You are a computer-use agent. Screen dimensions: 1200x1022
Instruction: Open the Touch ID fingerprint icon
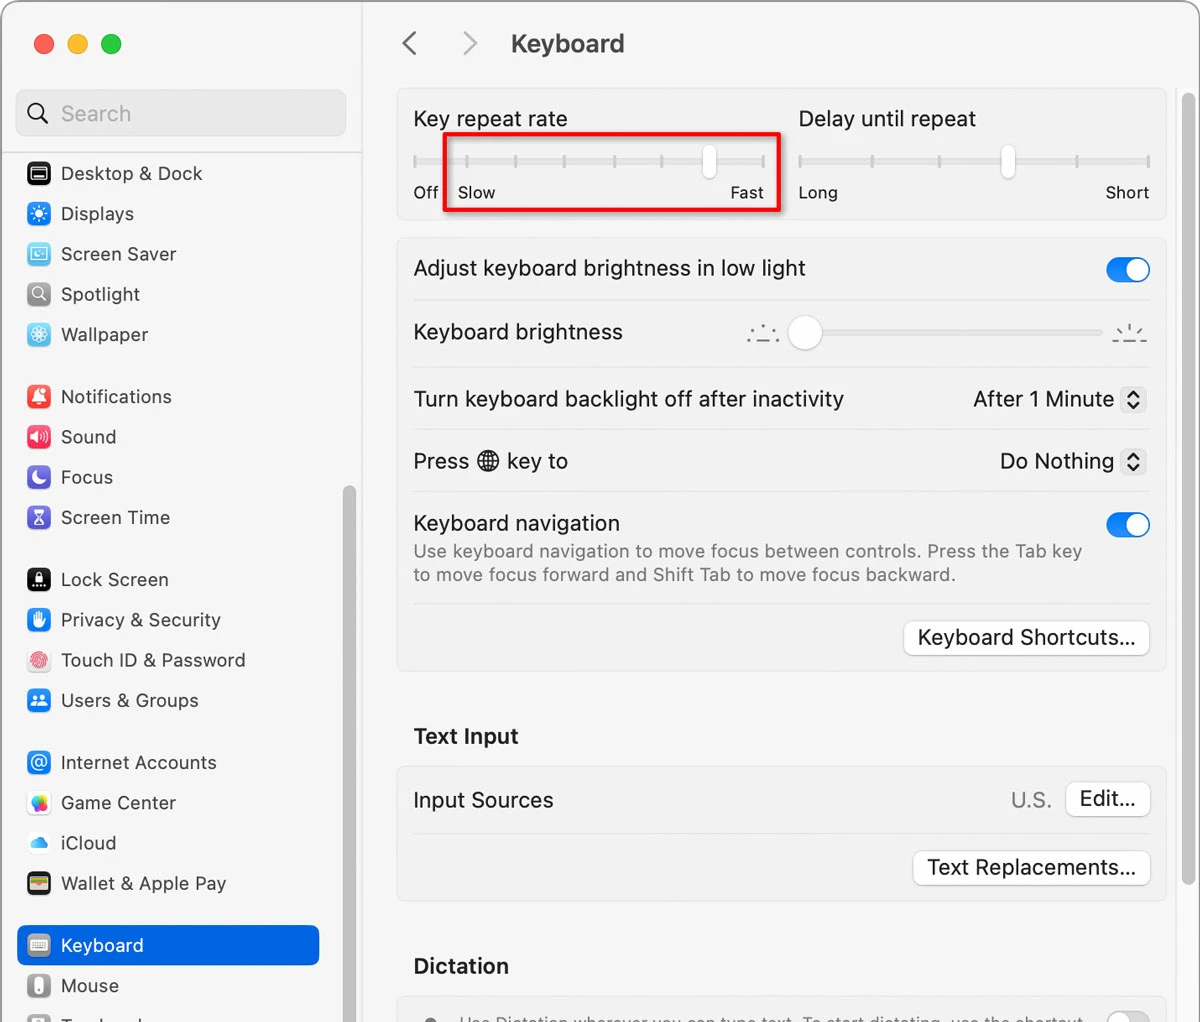click(x=39, y=660)
